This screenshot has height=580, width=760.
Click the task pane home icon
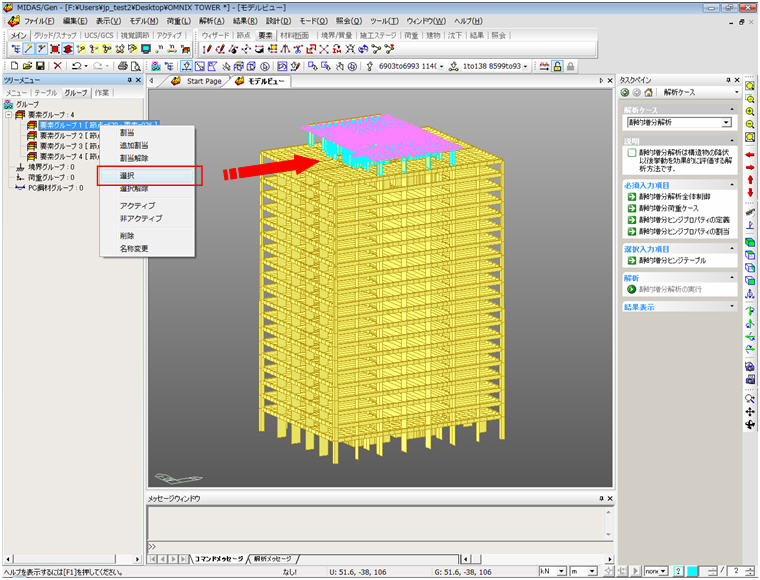click(x=649, y=93)
